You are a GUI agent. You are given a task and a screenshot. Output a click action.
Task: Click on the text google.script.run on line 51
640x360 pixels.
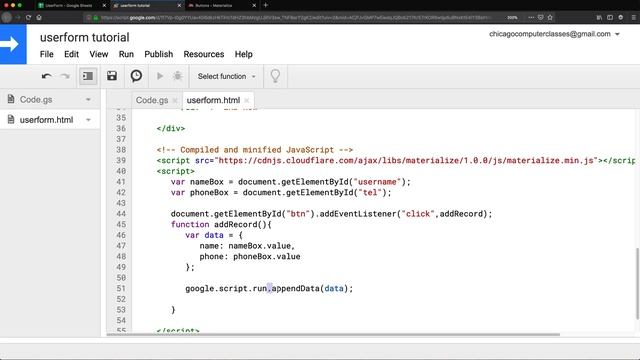pyautogui.click(x=226, y=289)
